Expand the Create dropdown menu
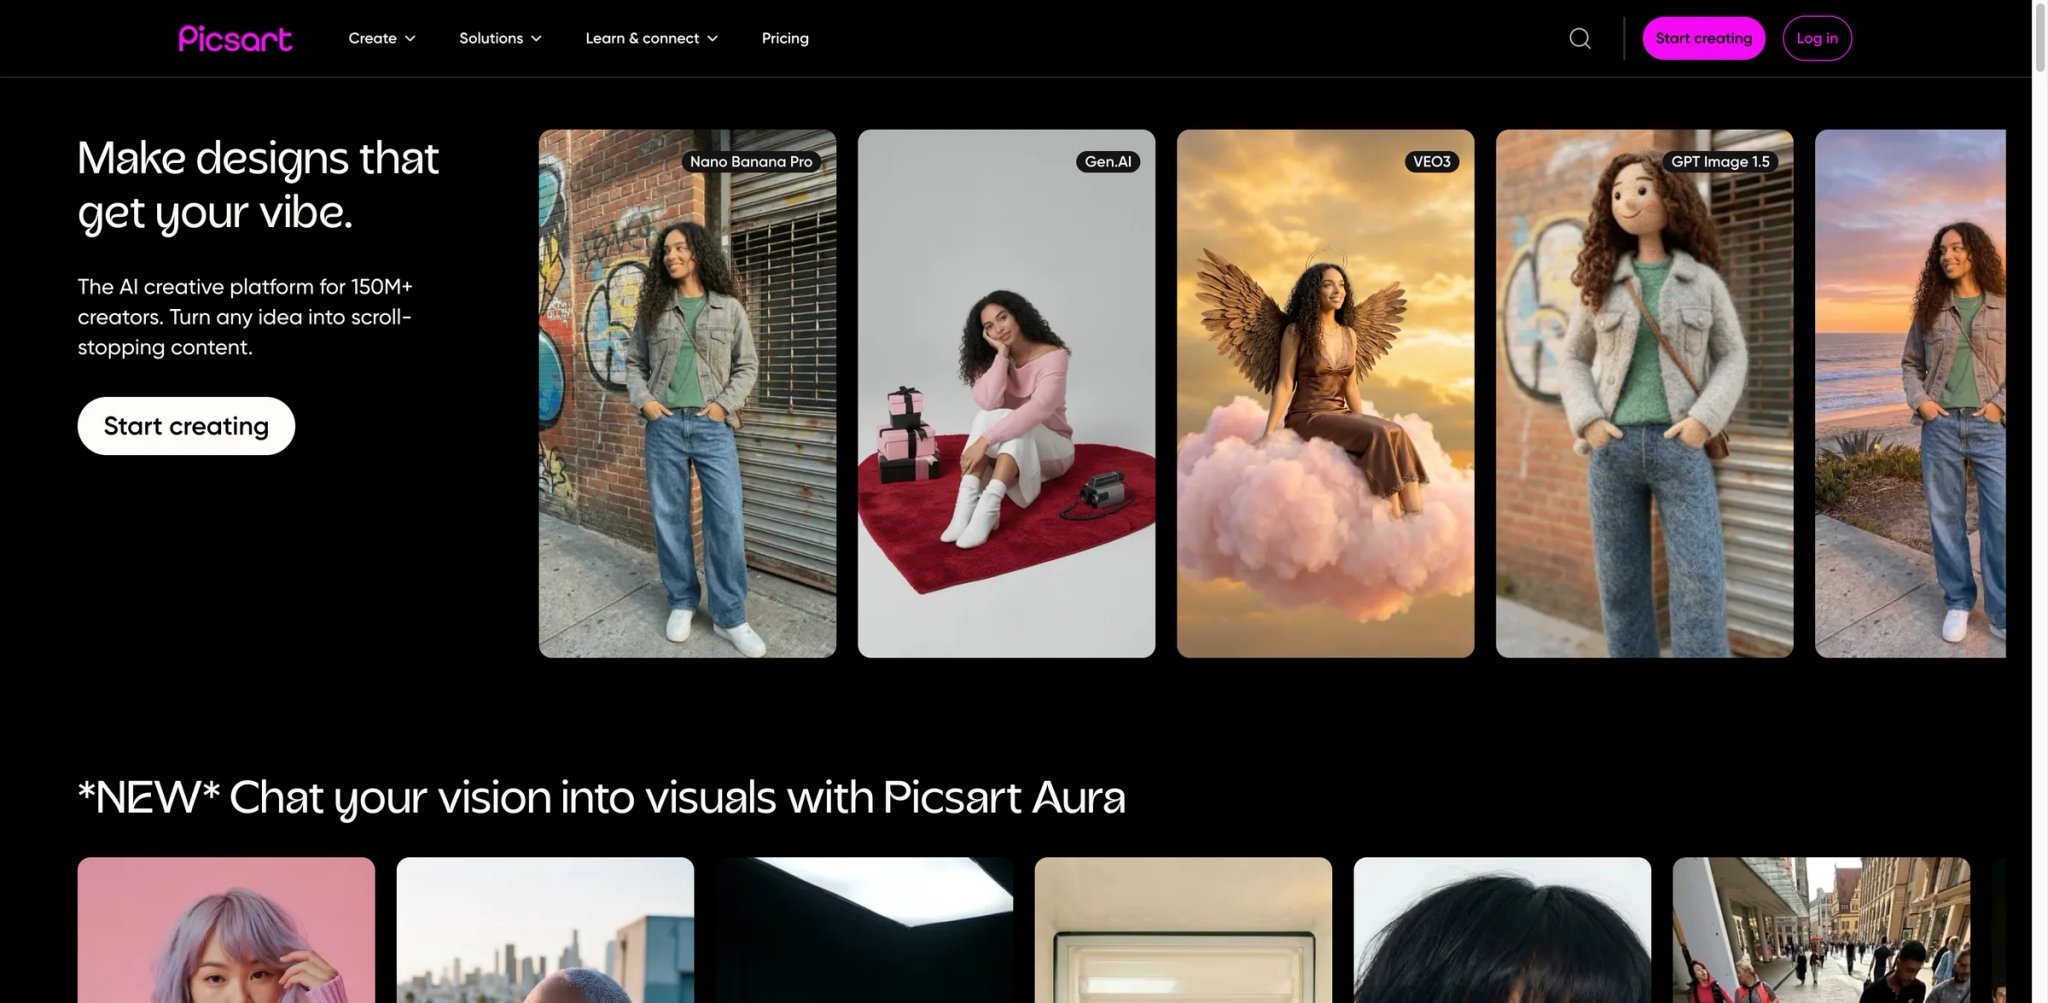 pyautogui.click(x=382, y=38)
